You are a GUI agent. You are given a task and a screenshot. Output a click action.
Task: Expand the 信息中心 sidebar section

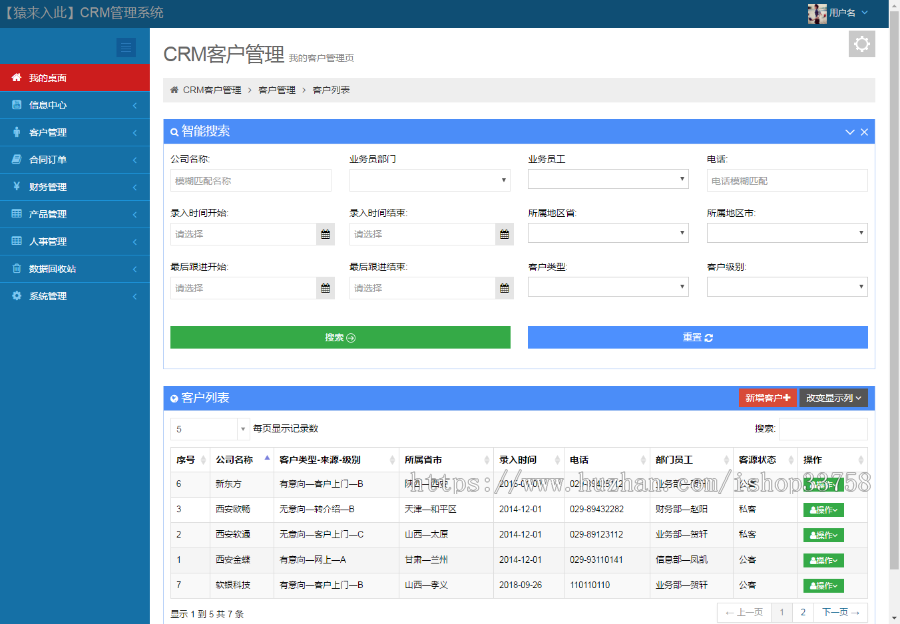point(60,105)
